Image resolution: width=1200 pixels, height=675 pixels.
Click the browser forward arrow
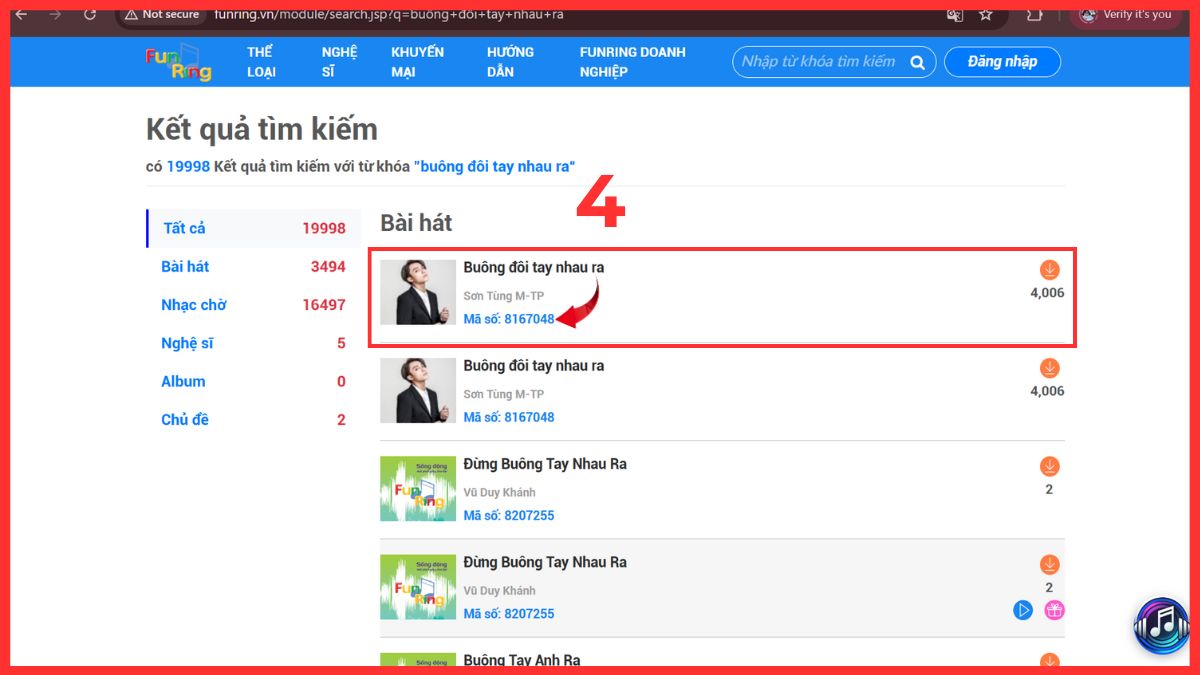click(55, 14)
